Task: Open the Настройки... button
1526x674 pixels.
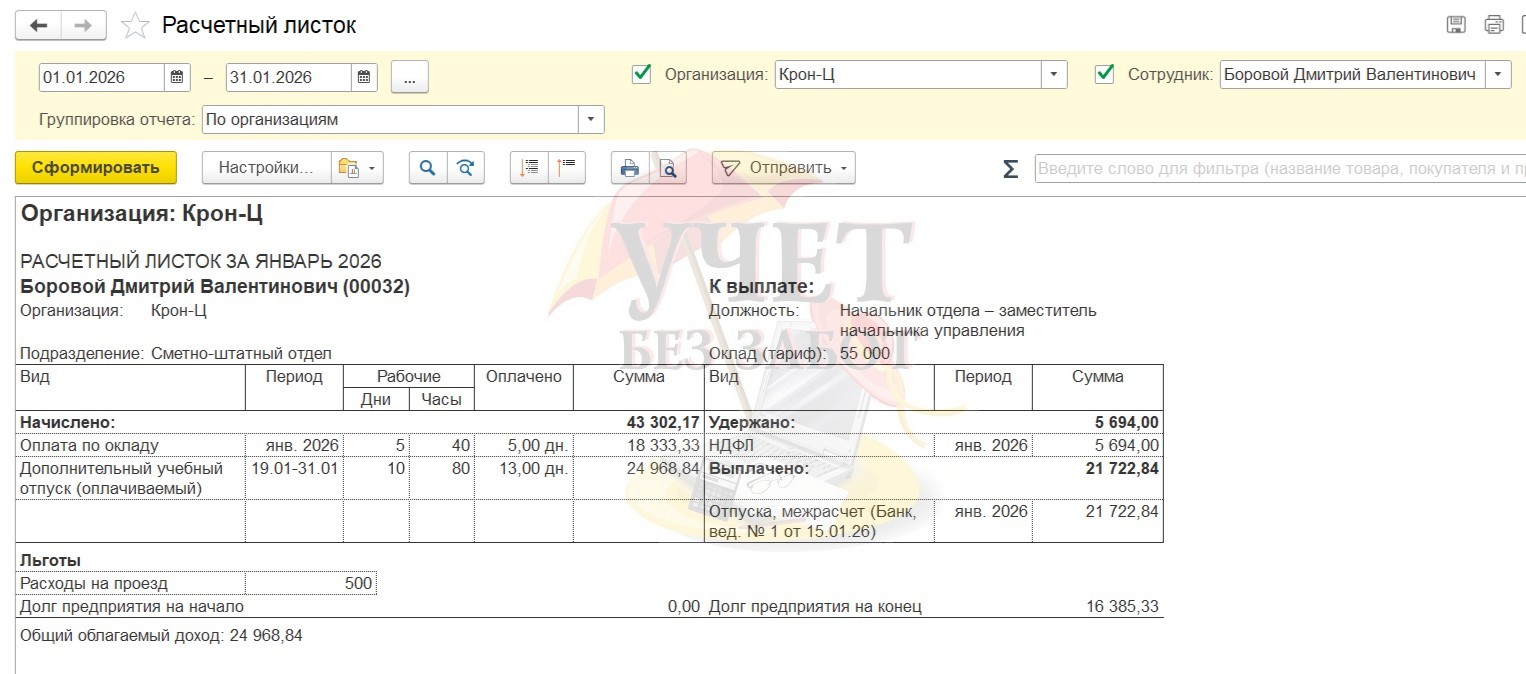Action: 266,168
